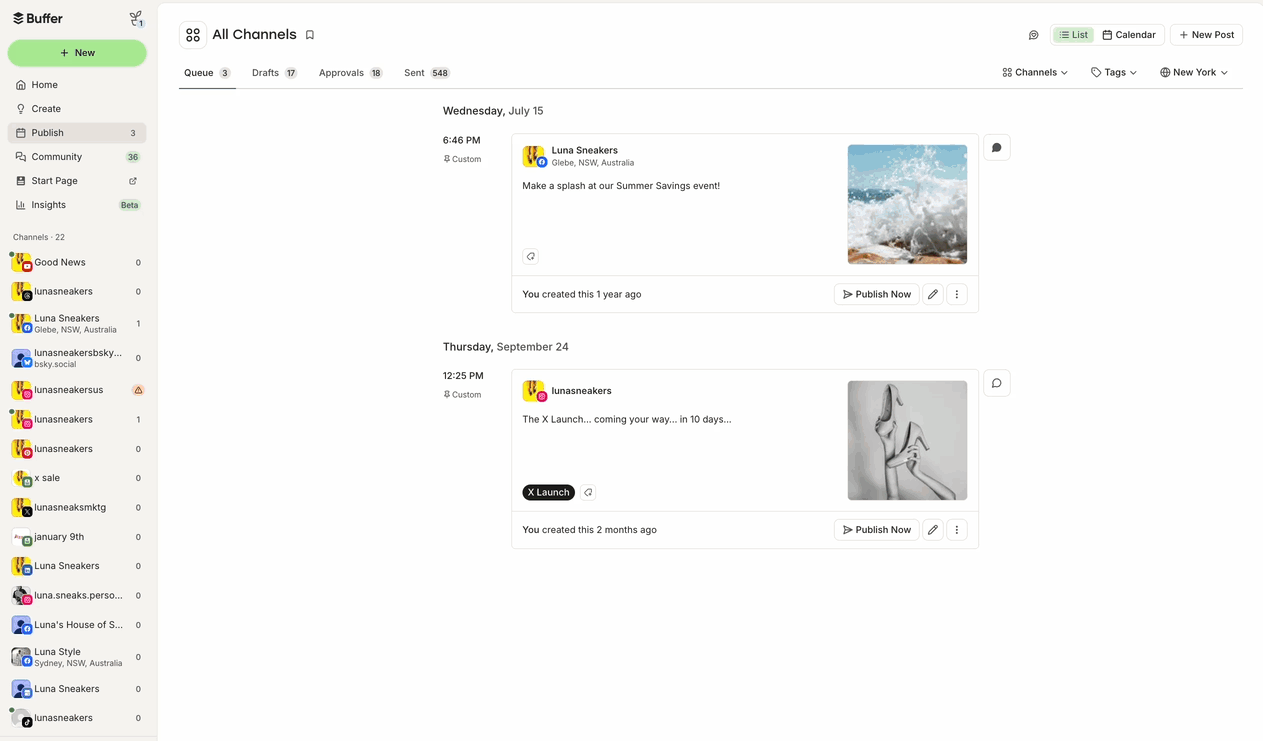Publish Now the X Launch post
The image size is (1263, 741).
pyautogui.click(x=877, y=530)
